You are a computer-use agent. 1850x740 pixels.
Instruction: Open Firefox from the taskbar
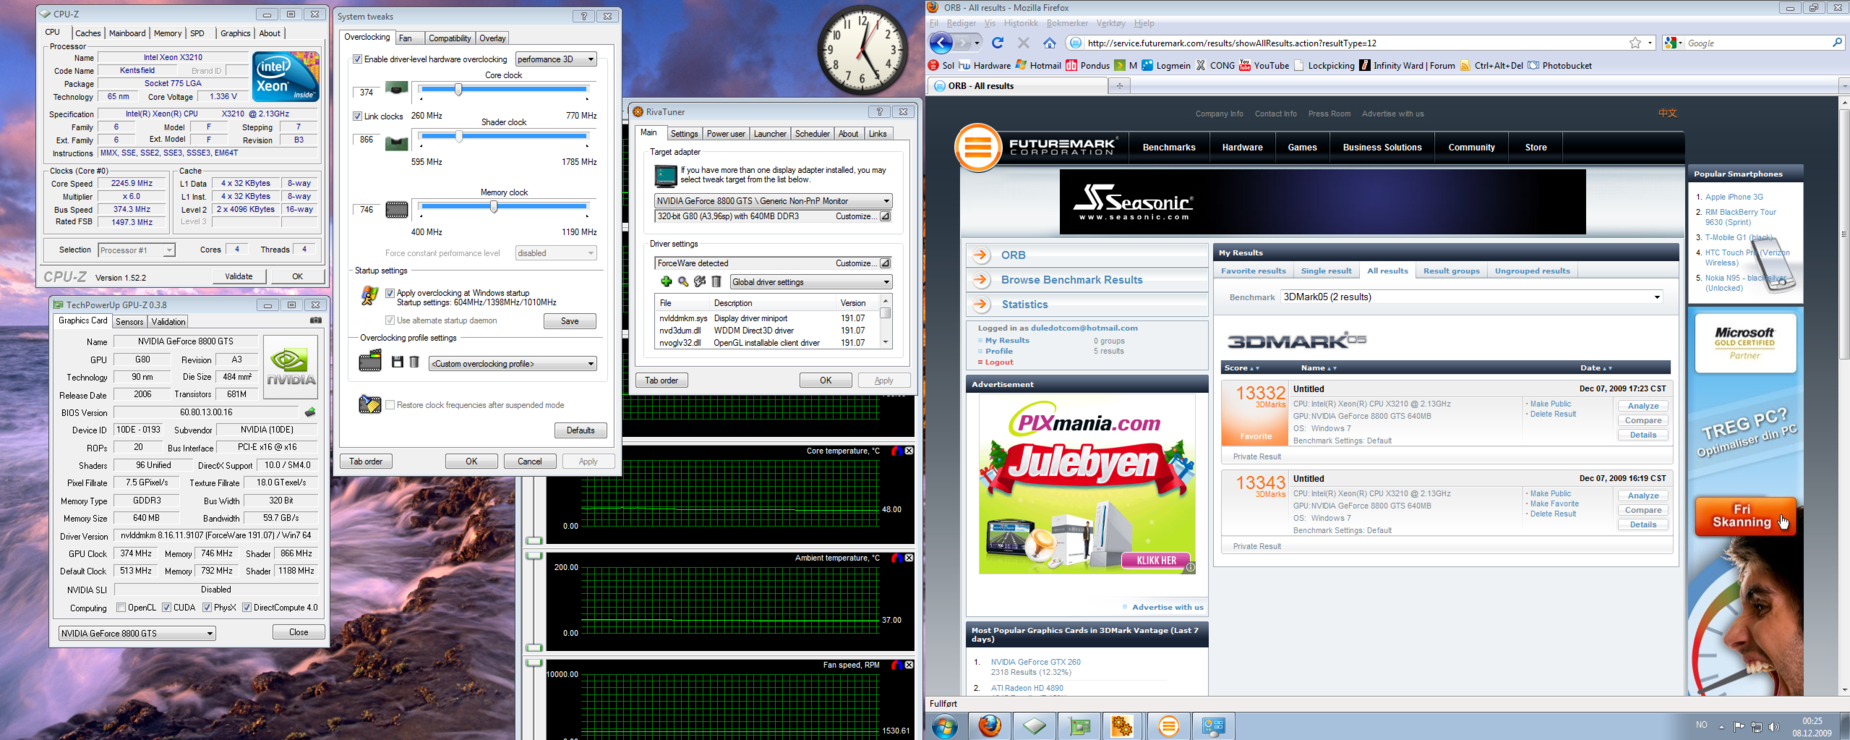(x=990, y=726)
